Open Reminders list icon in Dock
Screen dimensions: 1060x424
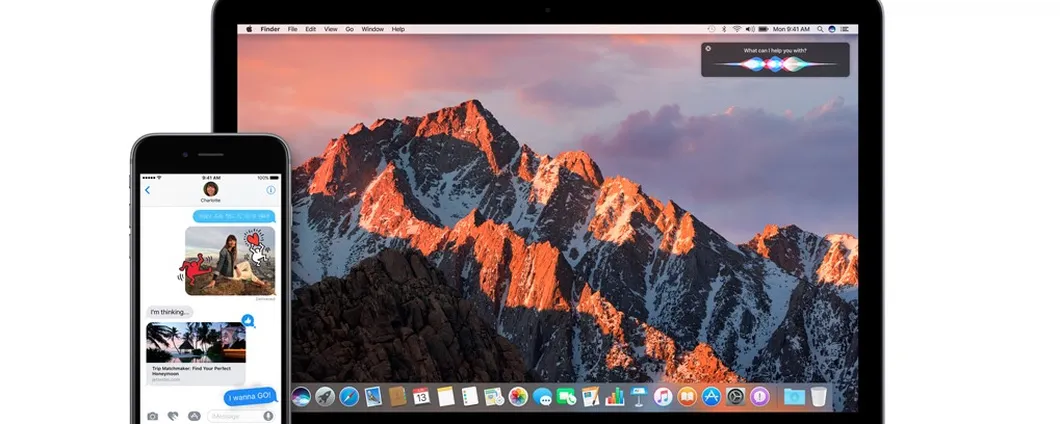click(470, 396)
